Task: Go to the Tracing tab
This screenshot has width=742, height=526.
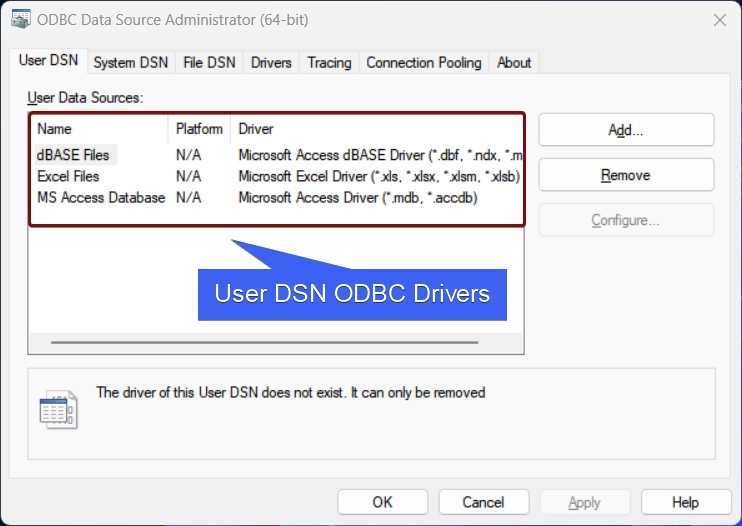Action: click(x=329, y=62)
